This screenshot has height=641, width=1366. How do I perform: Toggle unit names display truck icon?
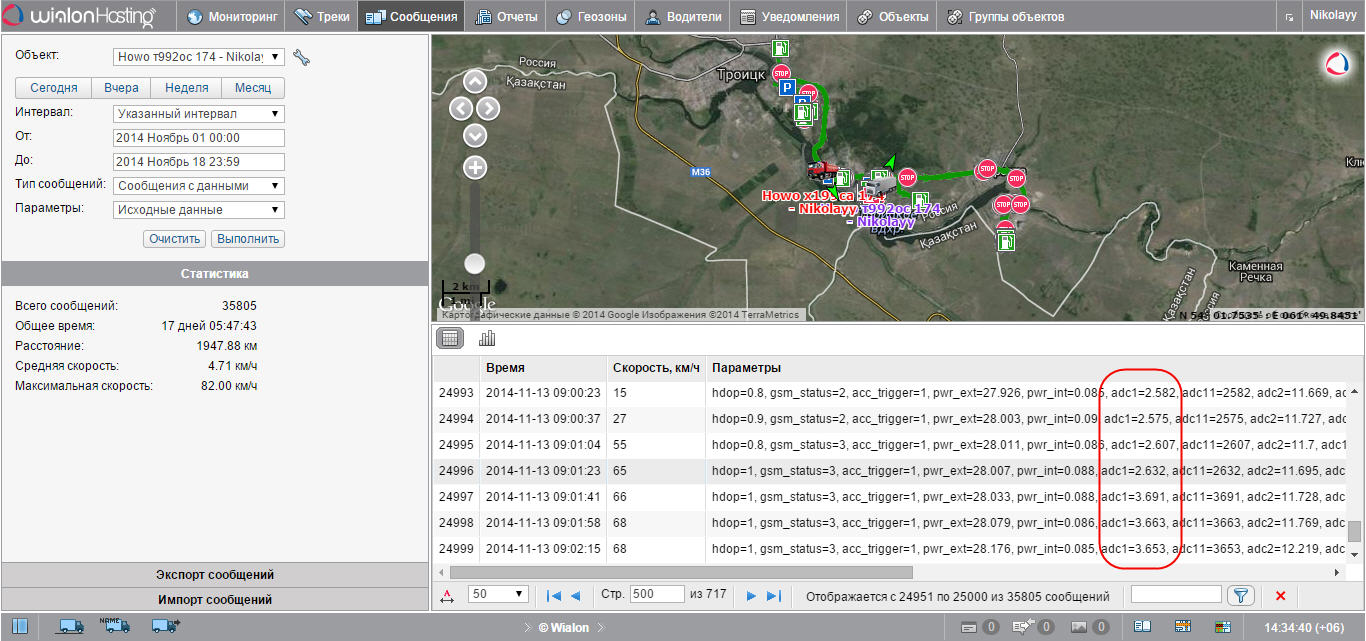tap(115, 626)
